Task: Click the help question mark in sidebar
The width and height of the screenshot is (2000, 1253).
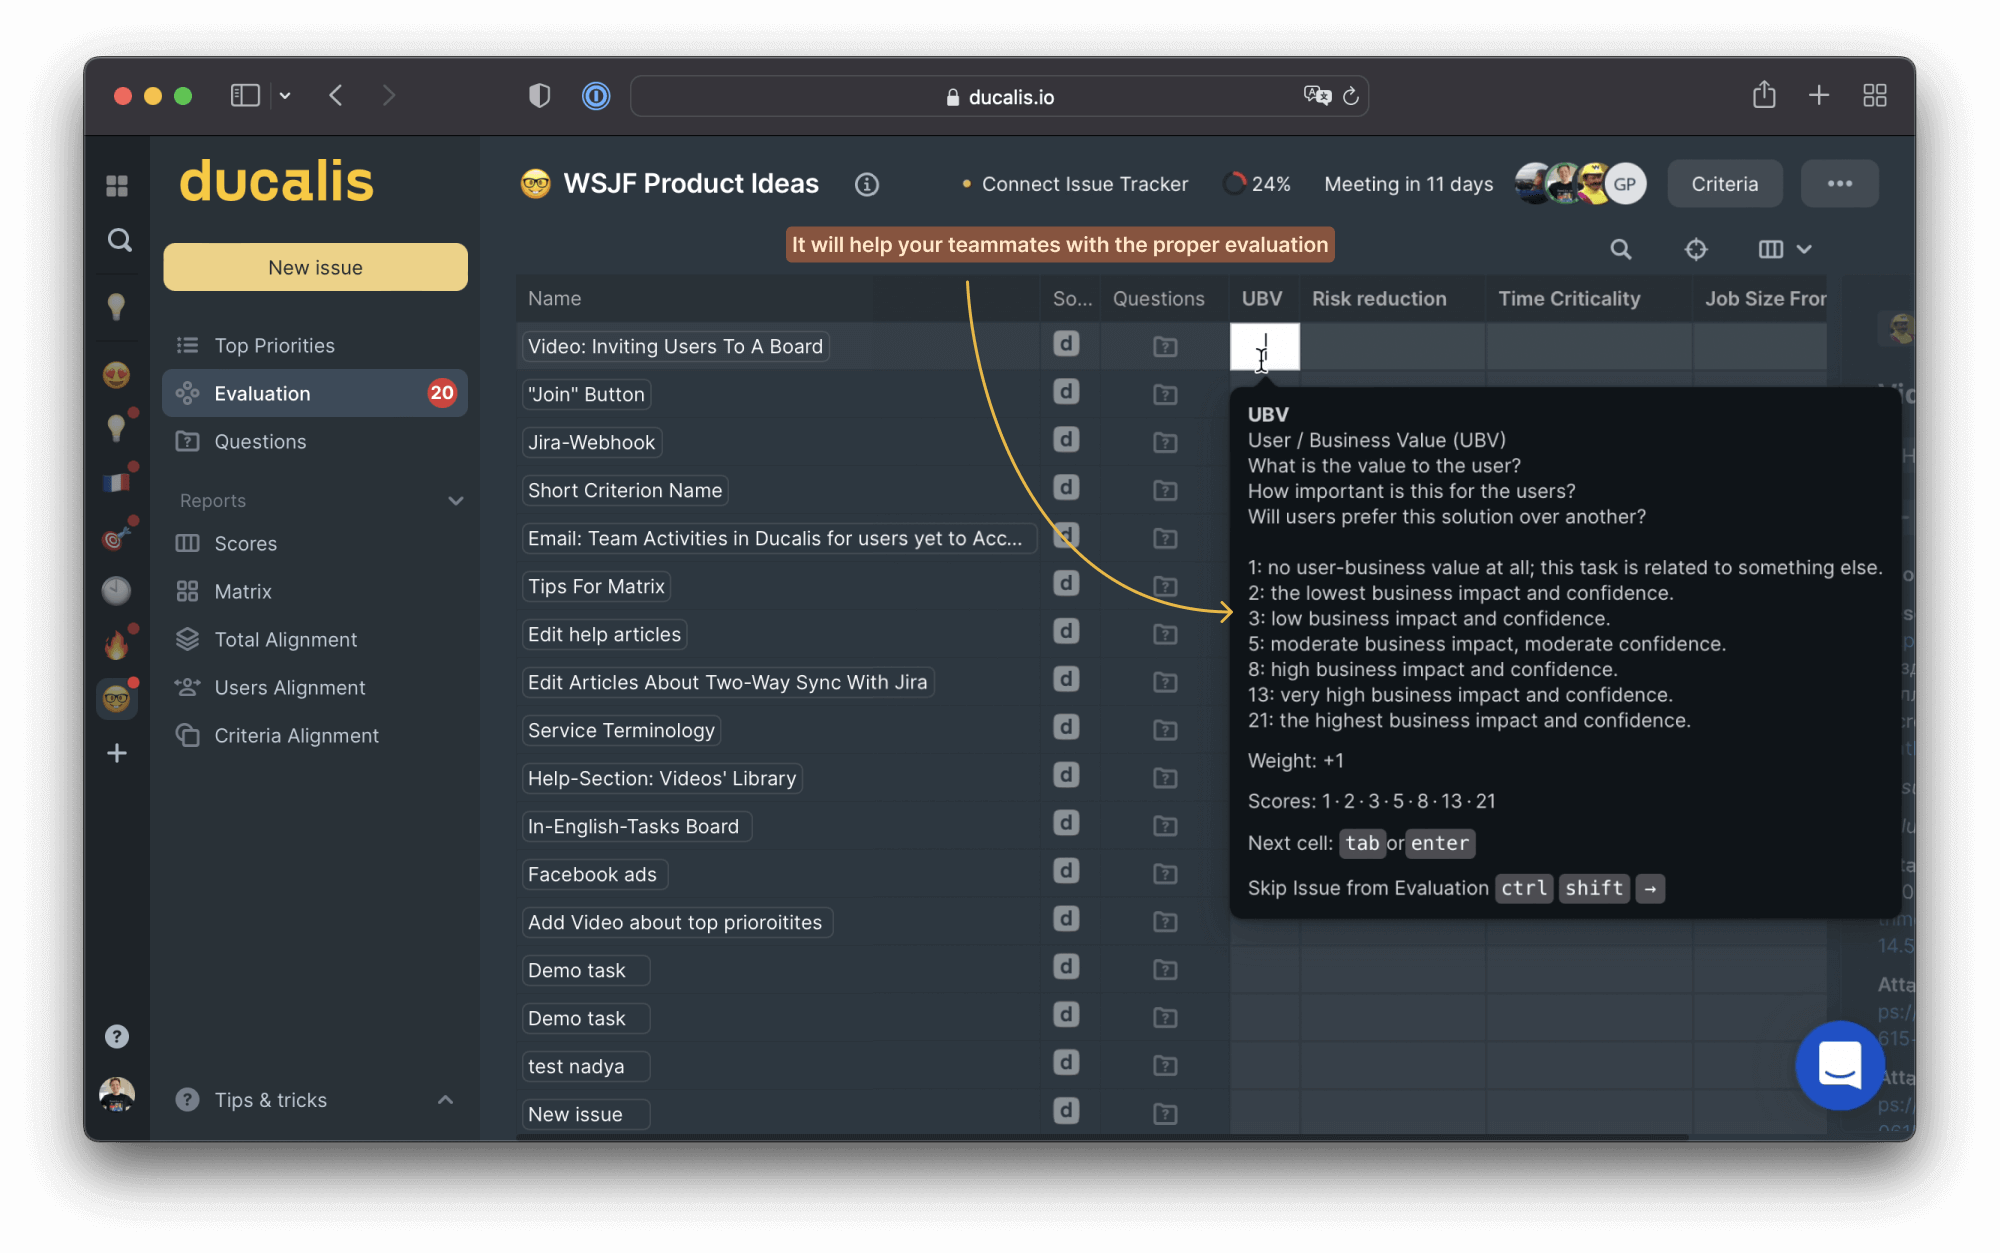Action: point(117,1036)
